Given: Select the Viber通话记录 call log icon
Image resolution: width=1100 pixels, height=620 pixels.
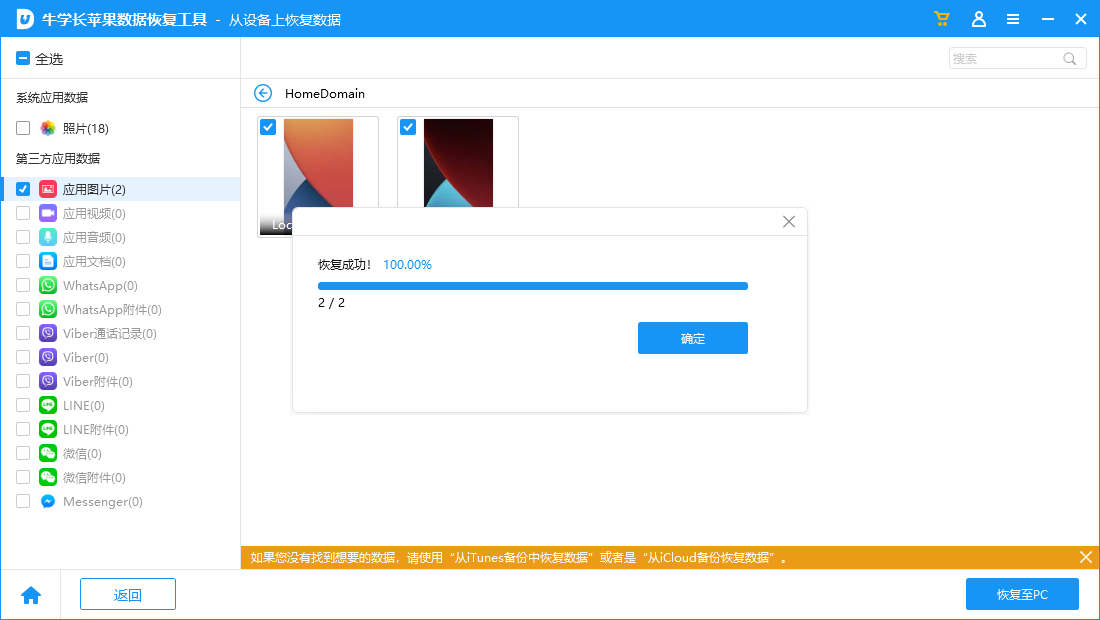Looking at the screenshot, I should [x=47, y=333].
